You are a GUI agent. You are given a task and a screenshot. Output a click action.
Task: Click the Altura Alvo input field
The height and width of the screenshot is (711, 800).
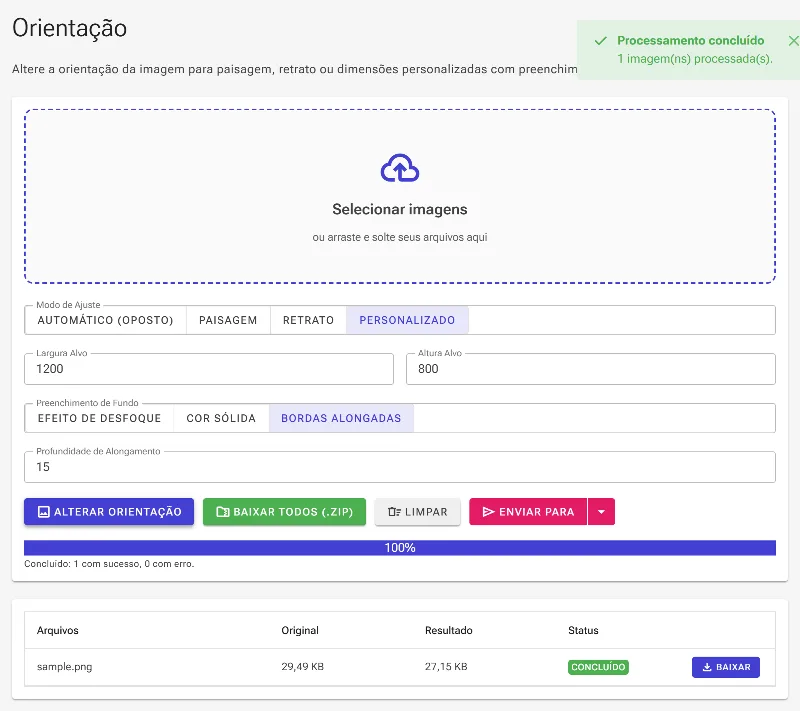[591, 369]
